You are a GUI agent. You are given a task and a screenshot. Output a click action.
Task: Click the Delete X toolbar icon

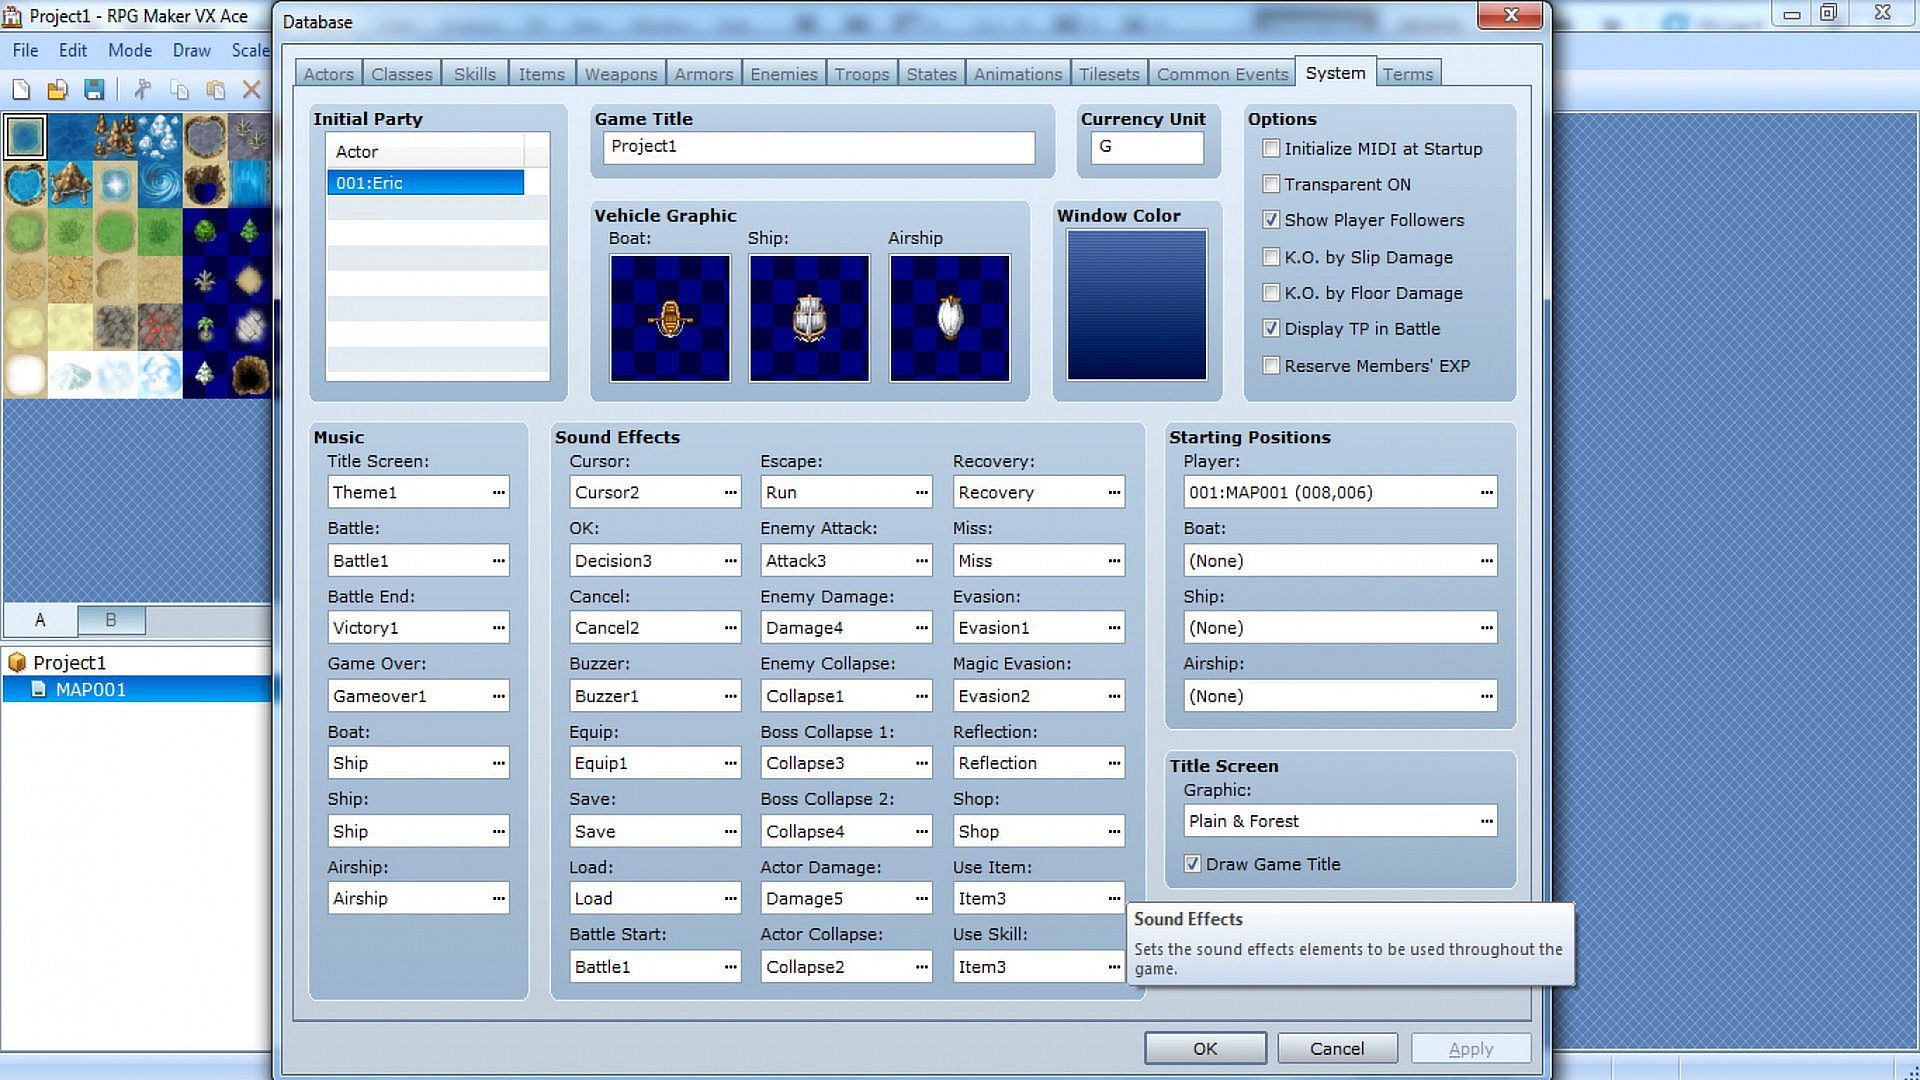point(252,90)
